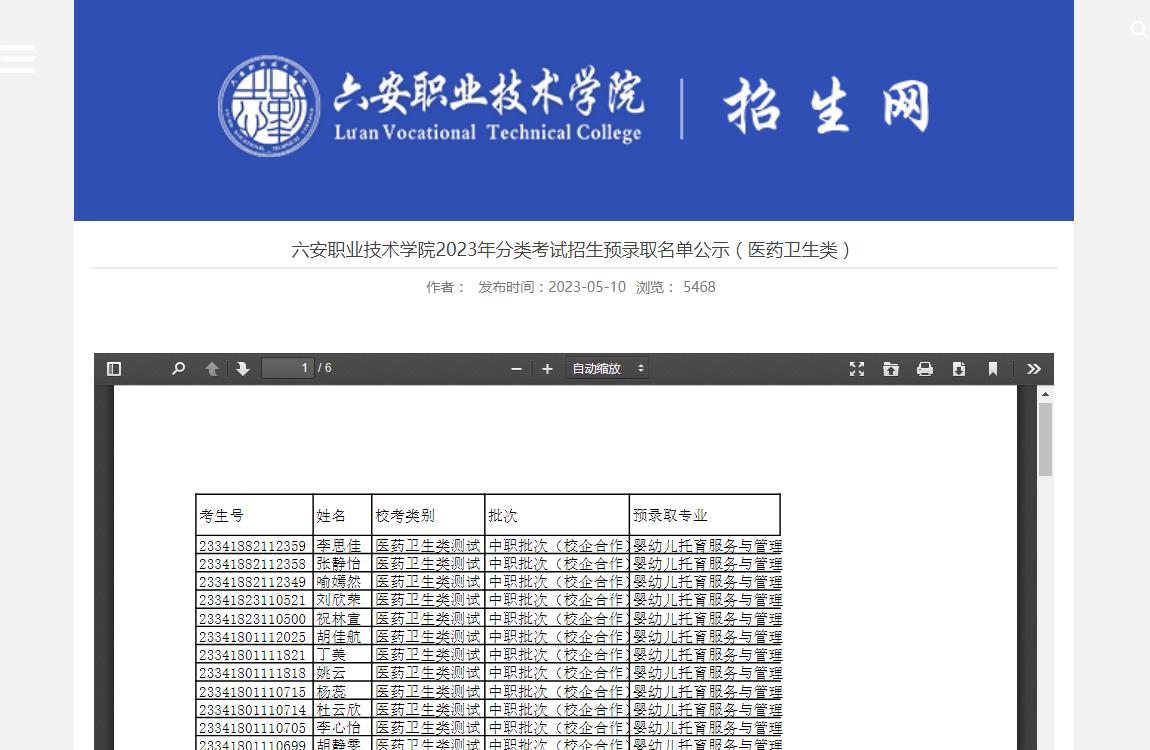1150x750 pixels.
Task: Switch PDF to presentation fullscreen mode
Action: pos(857,369)
